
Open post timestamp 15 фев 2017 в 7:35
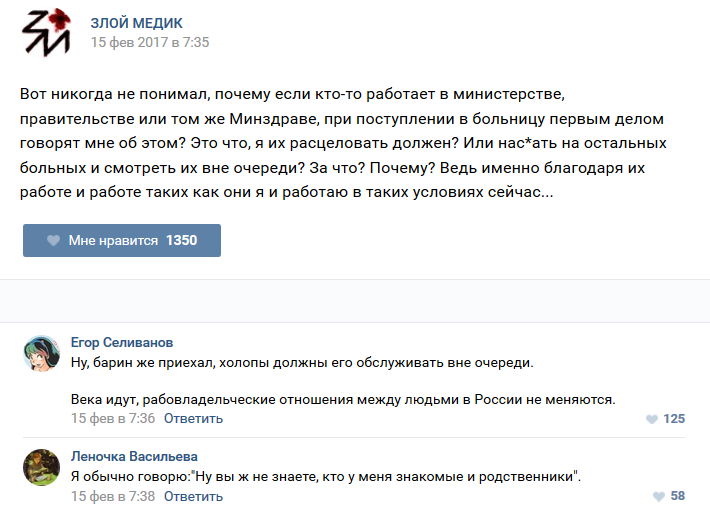(150, 43)
